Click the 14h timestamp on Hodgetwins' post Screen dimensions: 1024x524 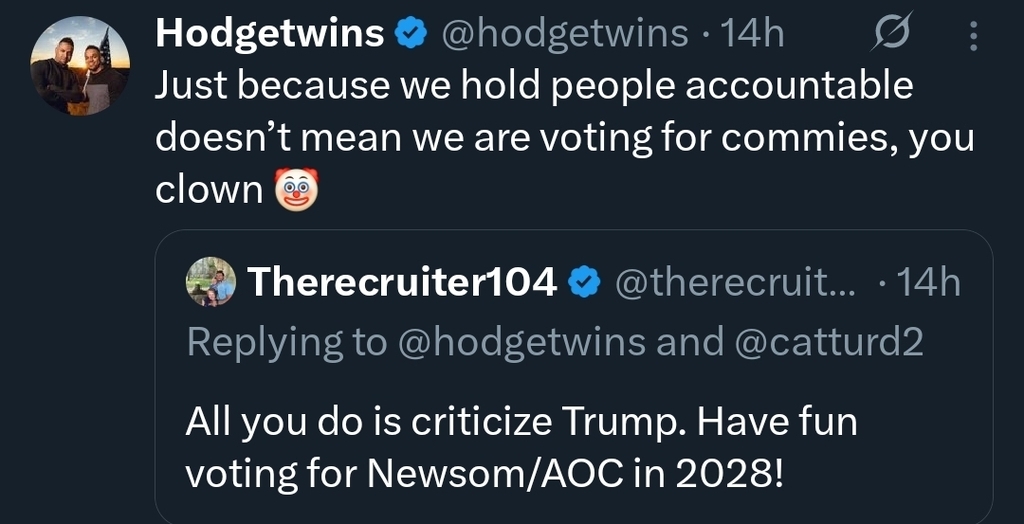point(751,35)
